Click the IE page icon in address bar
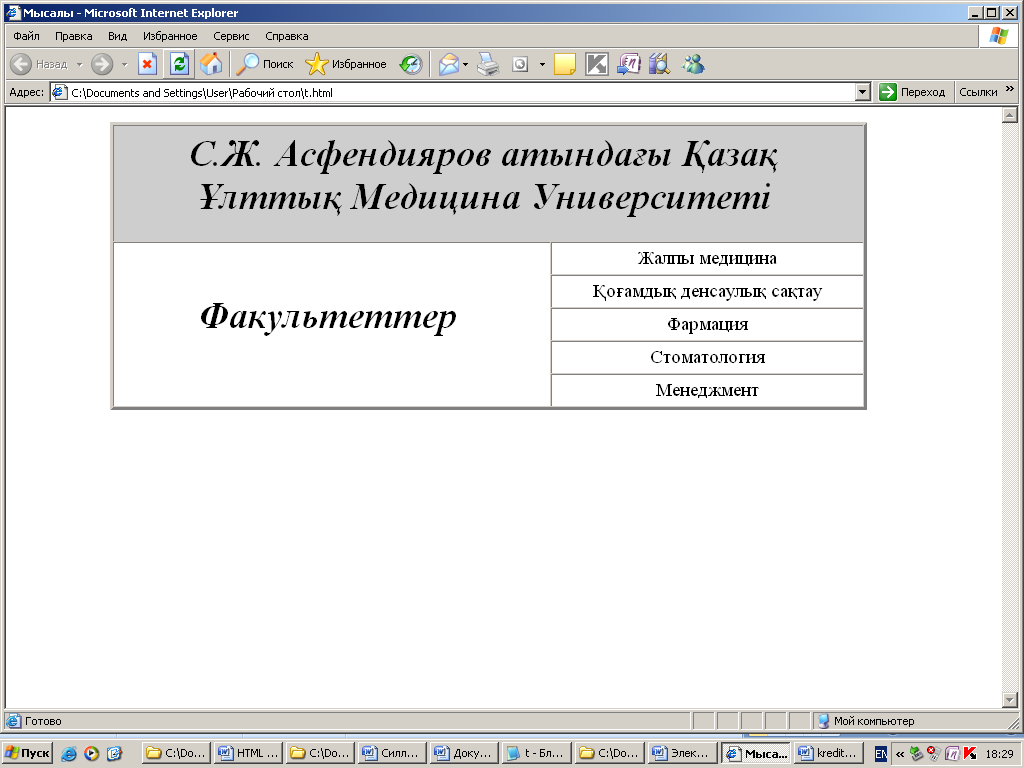 coord(59,93)
